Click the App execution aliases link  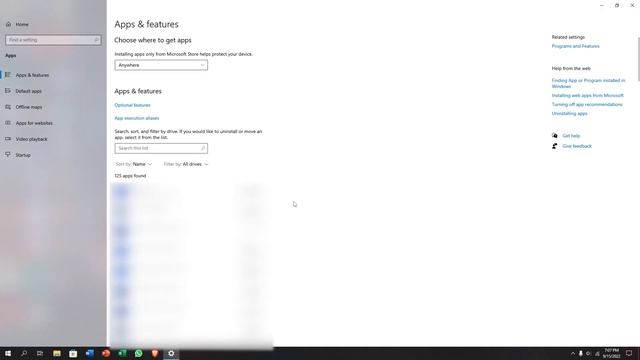[137, 118]
